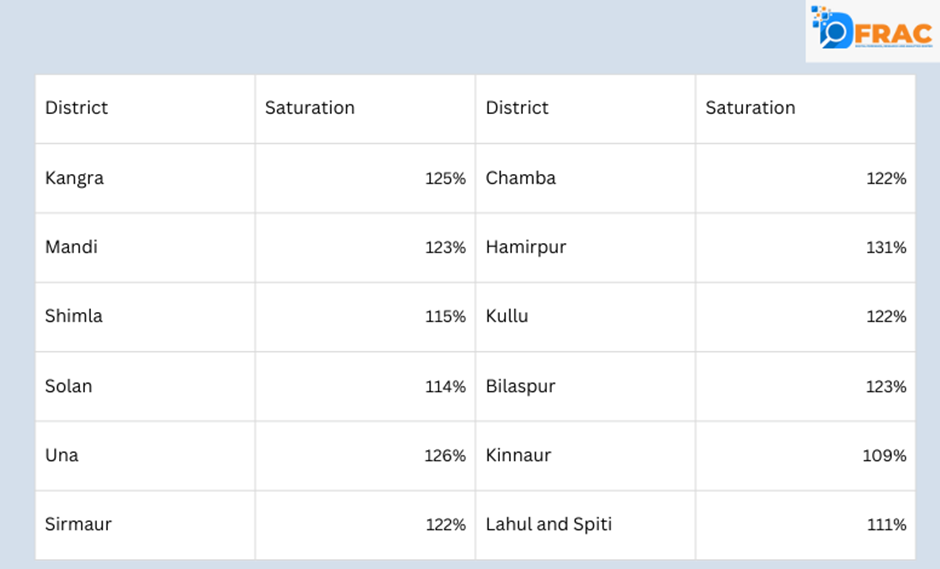Select the Bilaspur district cell
940x569 pixels.
point(520,386)
